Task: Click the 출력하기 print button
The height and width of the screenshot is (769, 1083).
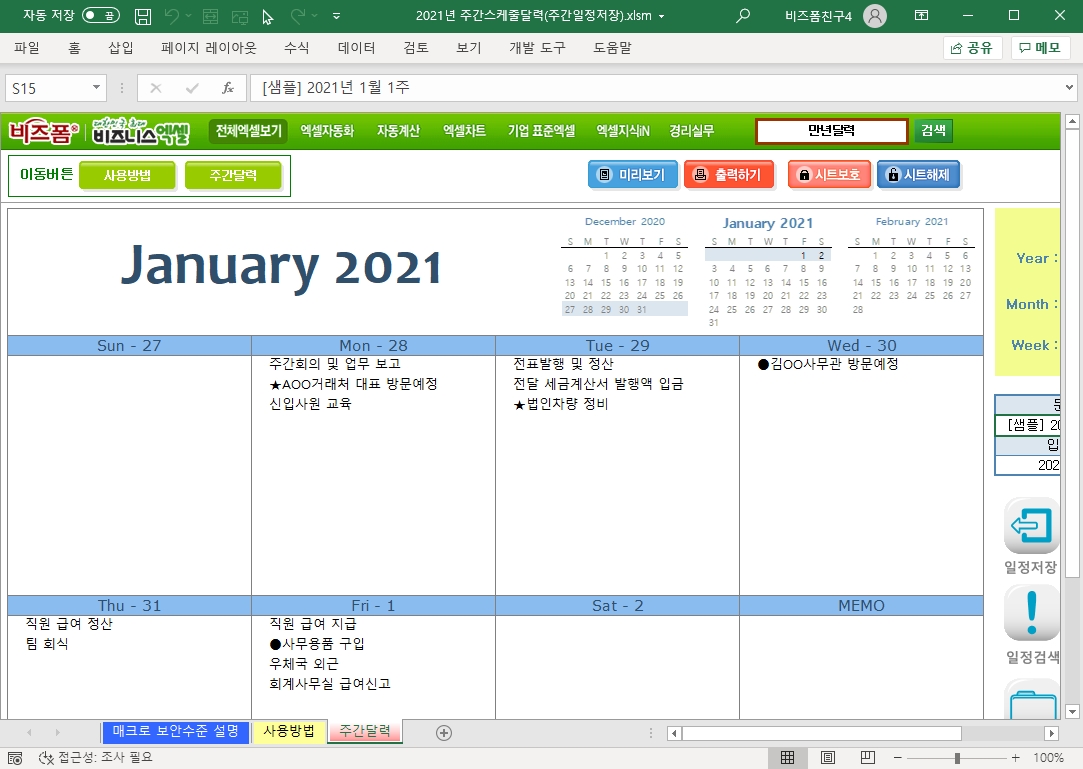Action: [729, 175]
